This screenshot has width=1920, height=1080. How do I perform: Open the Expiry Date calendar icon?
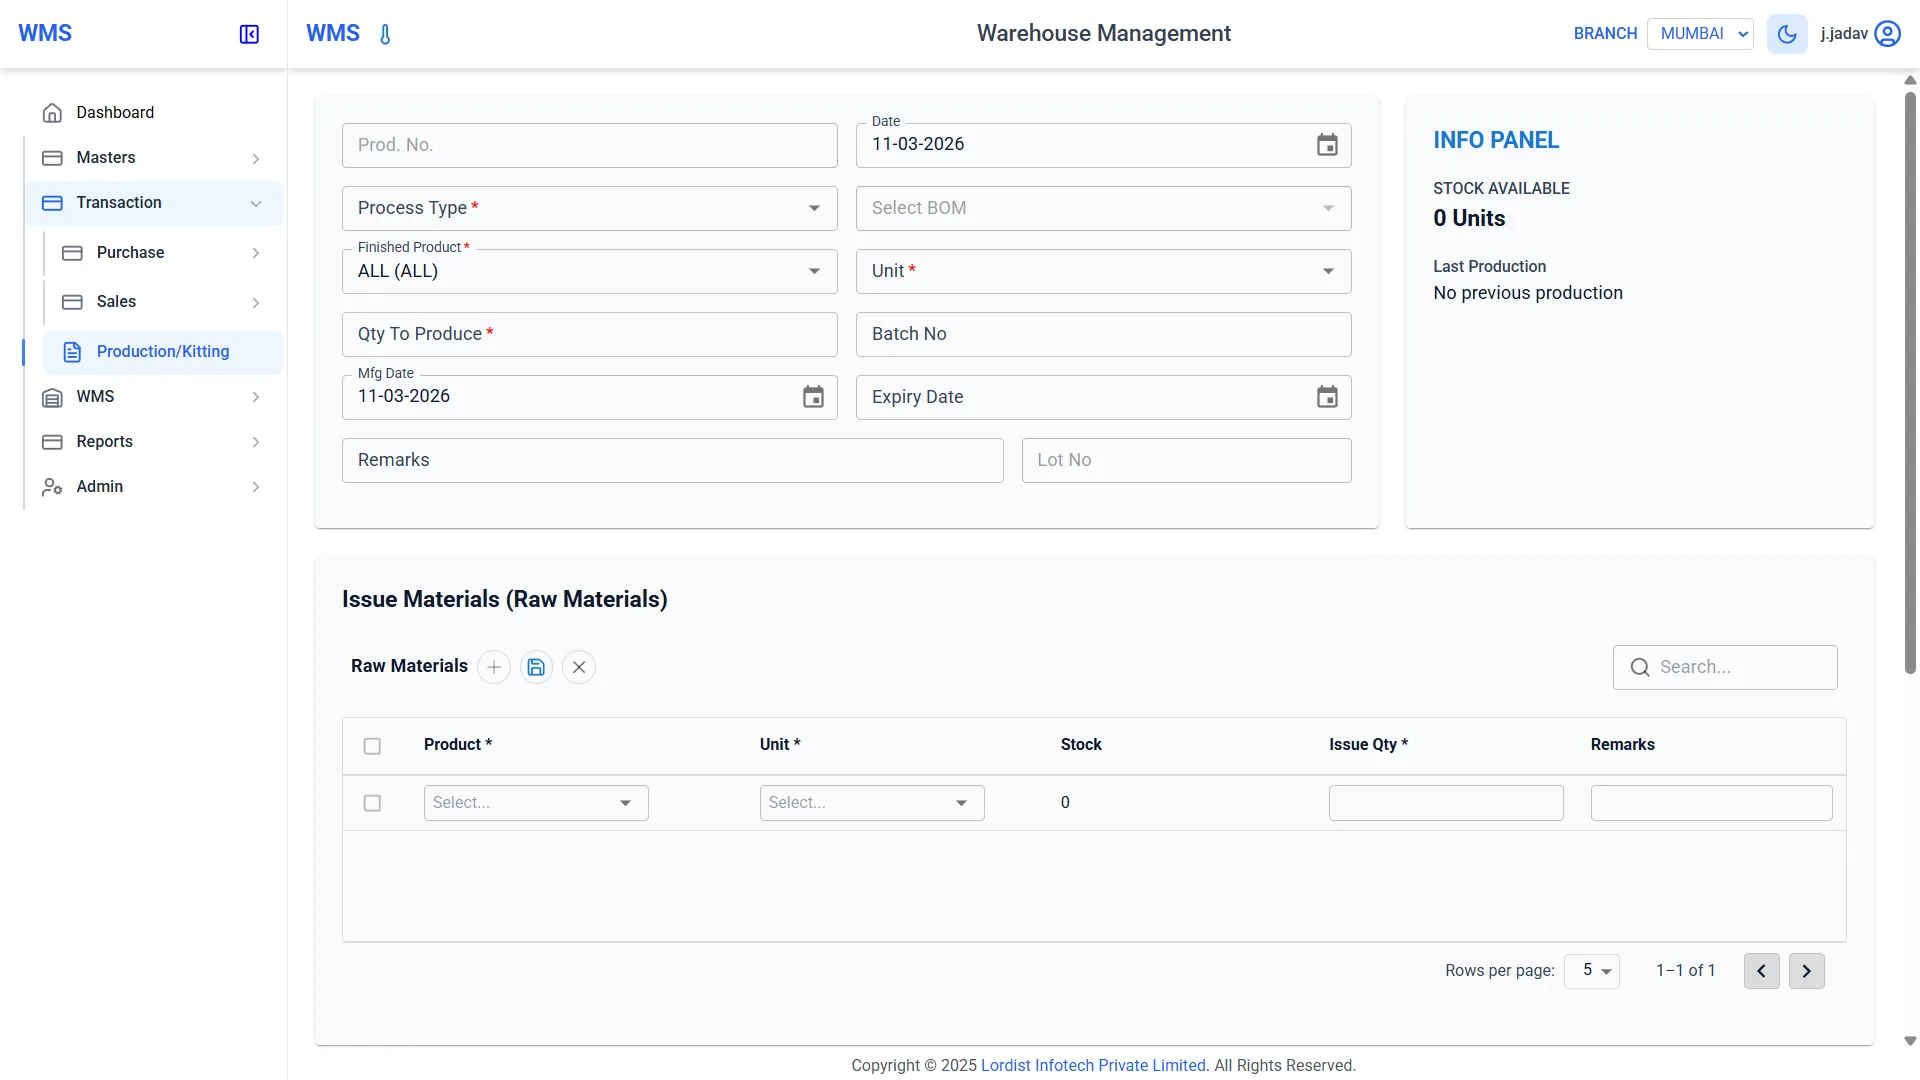(x=1327, y=397)
